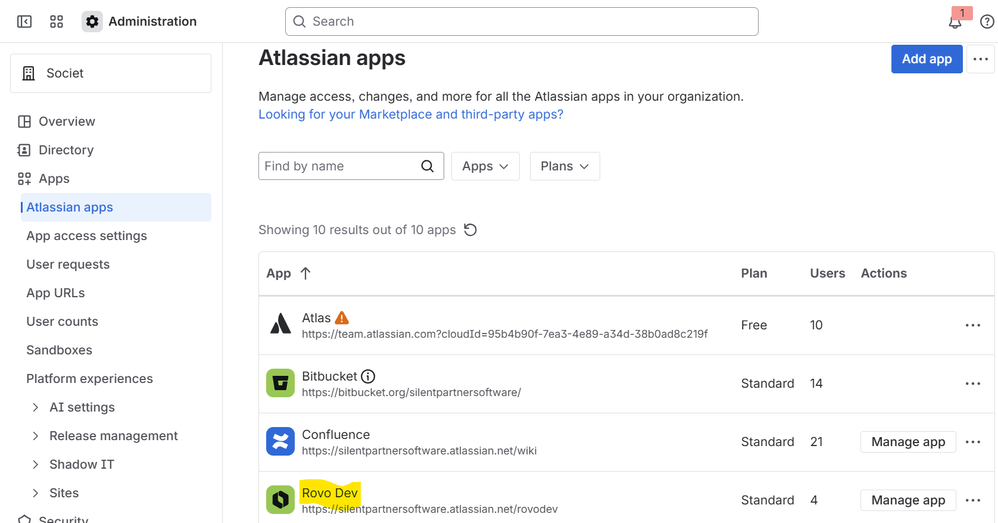Refresh the app results list
Screen dimensions: 998x523
tap(470, 230)
